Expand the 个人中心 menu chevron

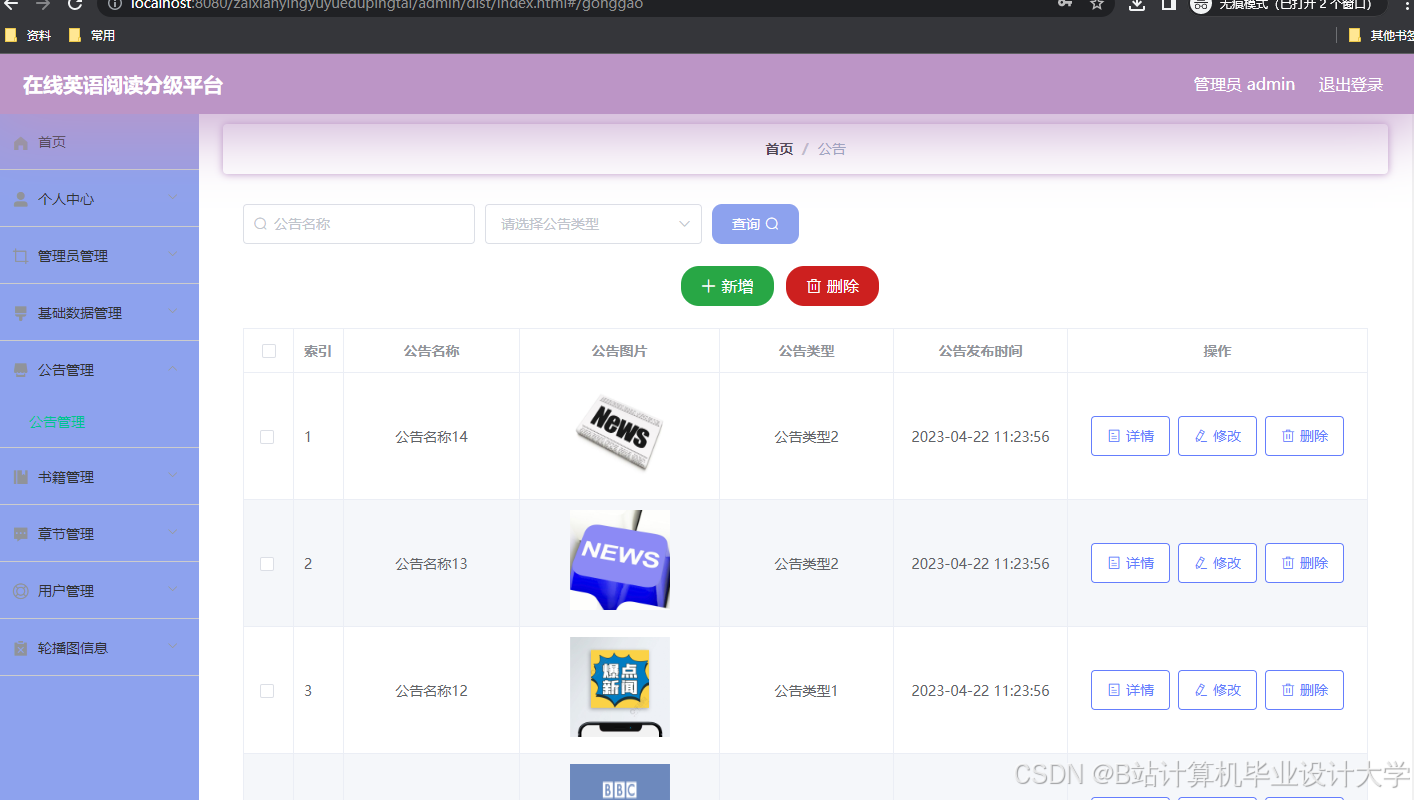[x=173, y=198]
